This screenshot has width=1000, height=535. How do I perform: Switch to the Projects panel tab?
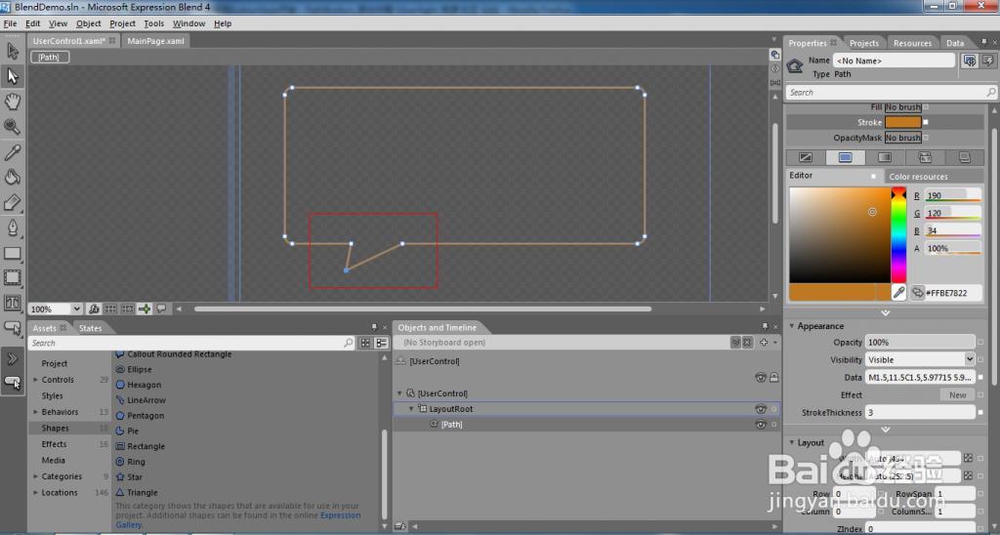[864, 43]
